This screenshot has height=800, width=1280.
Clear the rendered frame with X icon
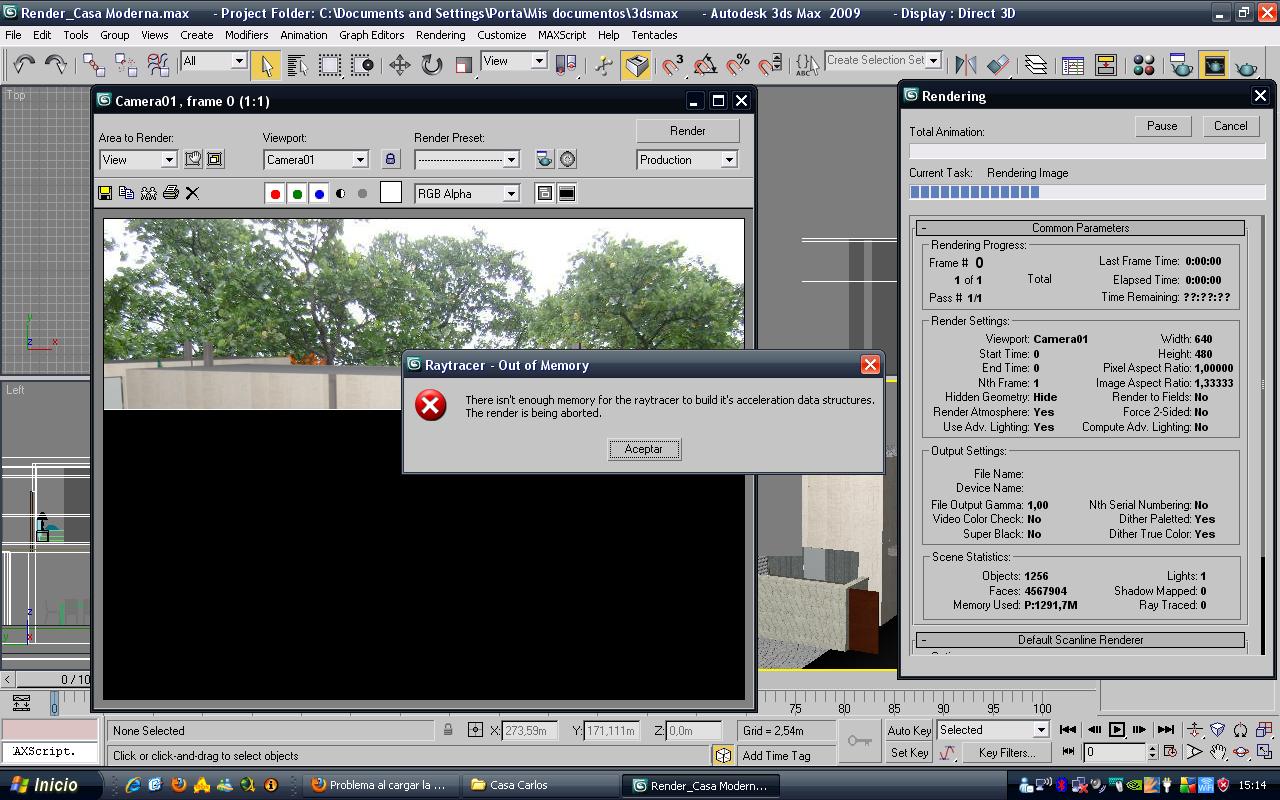pos(192,193)
